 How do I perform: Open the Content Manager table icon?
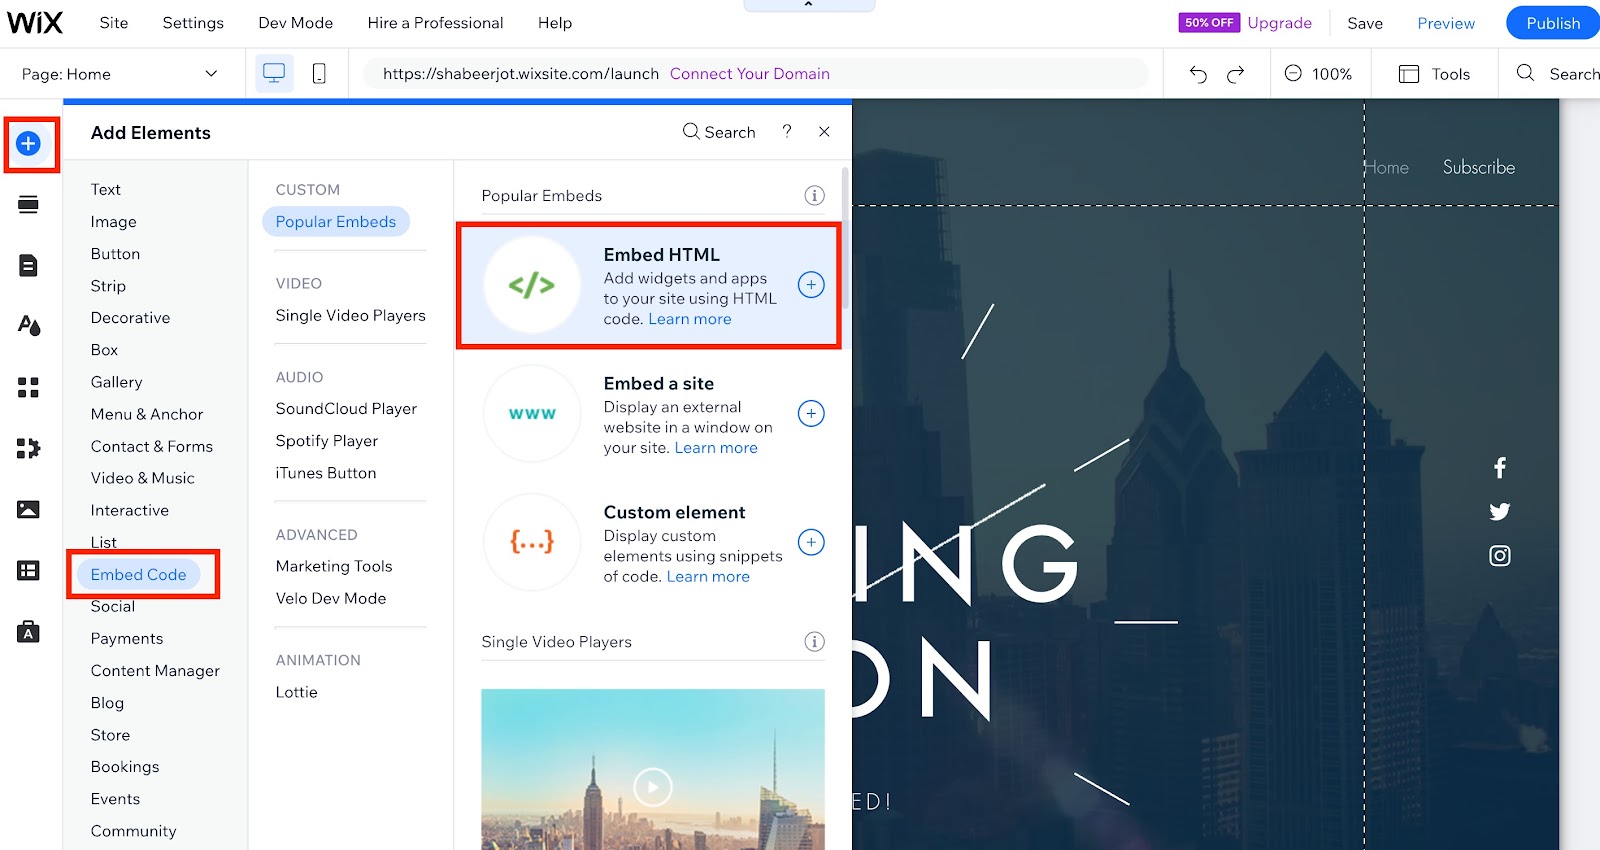point(29,570)
